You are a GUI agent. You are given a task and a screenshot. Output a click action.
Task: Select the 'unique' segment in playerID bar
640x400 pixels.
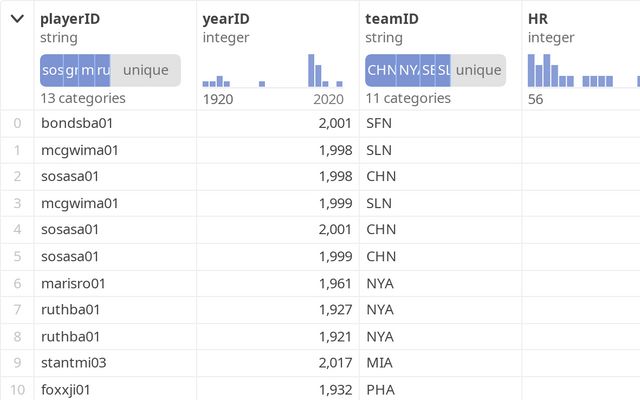(145, 70)
